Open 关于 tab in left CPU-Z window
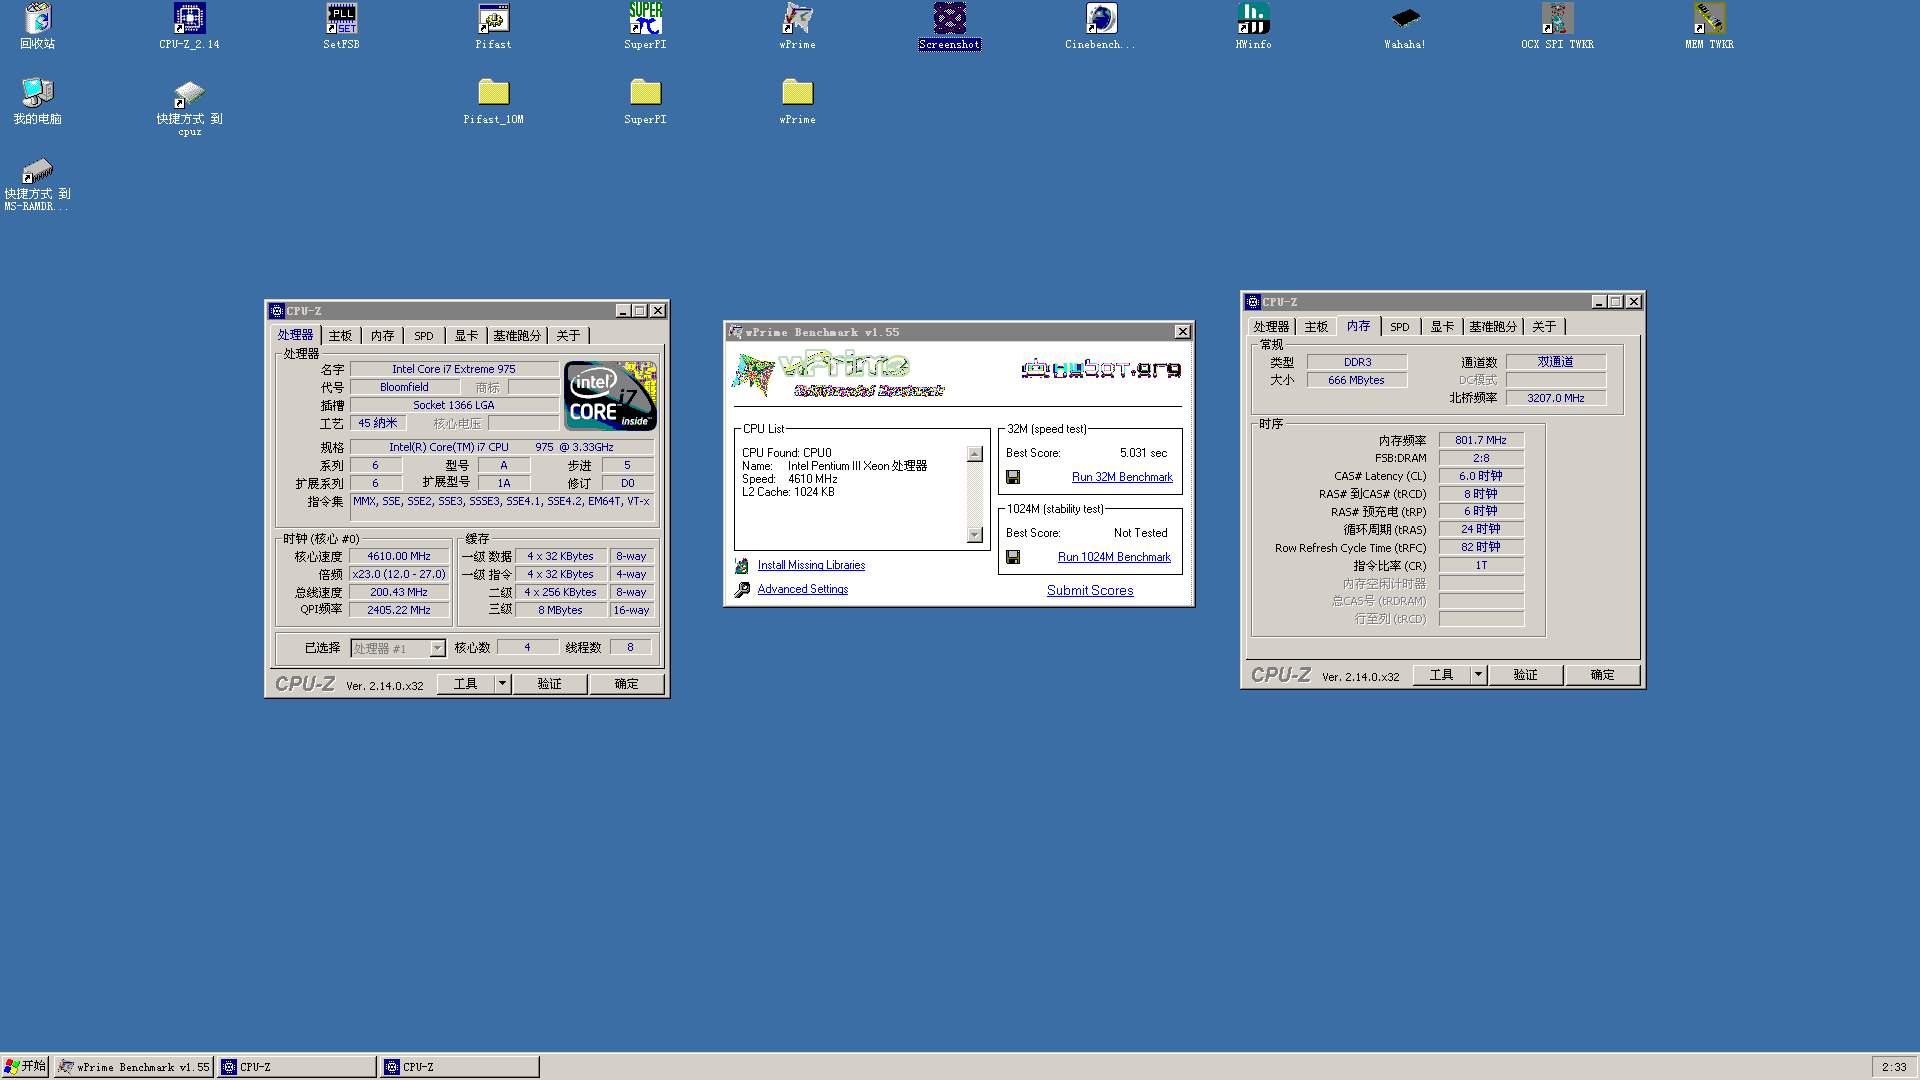1920x1080 pixels. coord(568,336)
